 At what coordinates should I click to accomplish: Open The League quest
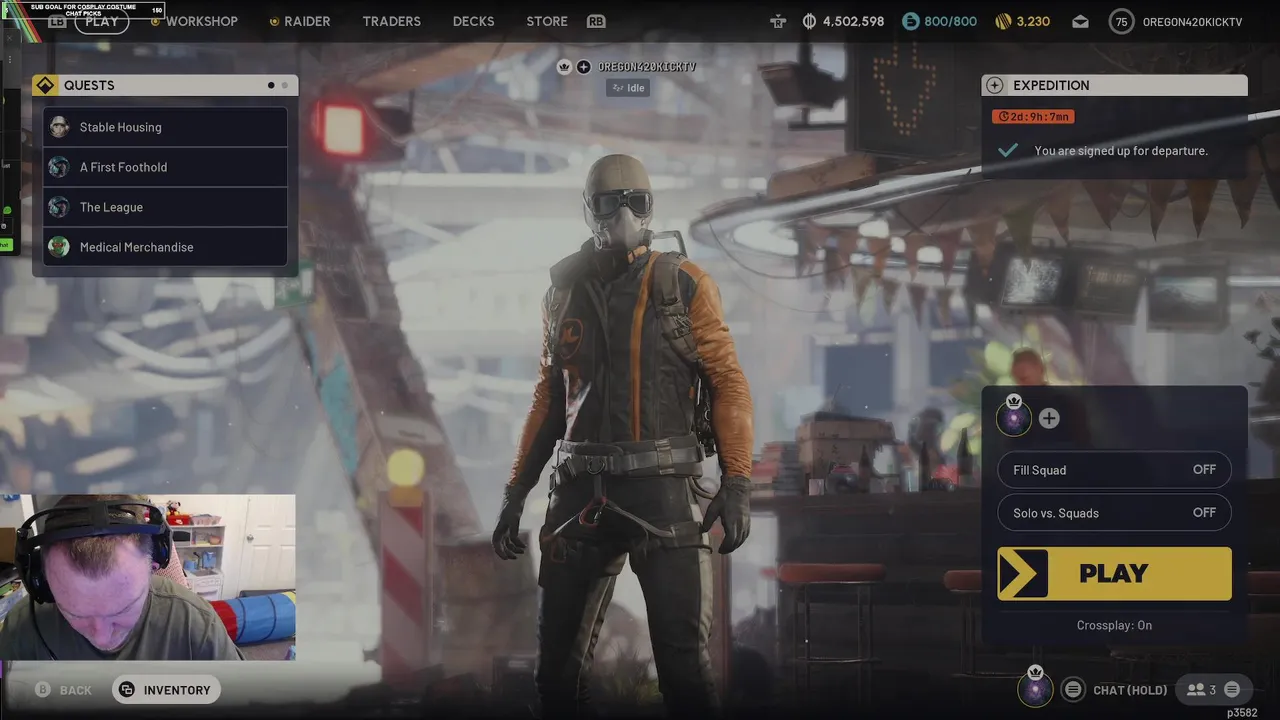click(x=165, y=207)
